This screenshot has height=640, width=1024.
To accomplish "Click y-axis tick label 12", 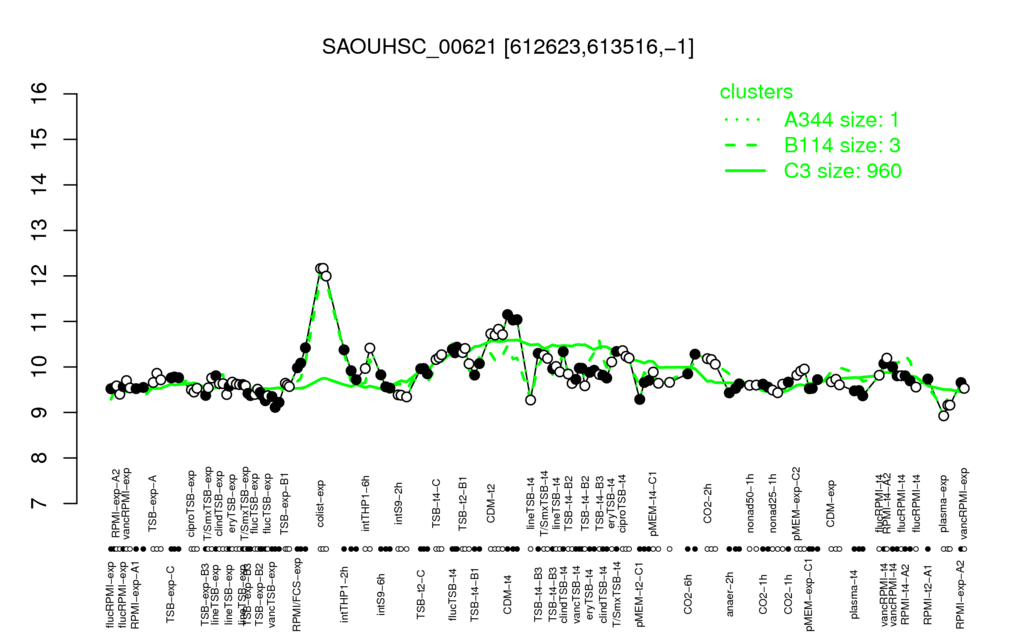I will click(x=40, y=276).
